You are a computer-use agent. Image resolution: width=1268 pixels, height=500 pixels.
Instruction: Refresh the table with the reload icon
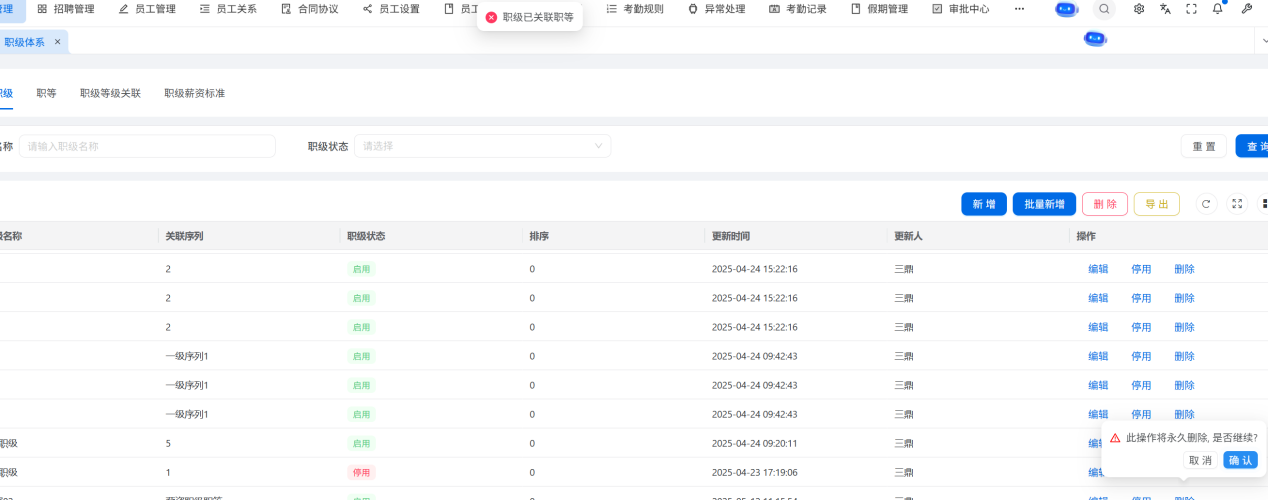[x=1206, y=204]
